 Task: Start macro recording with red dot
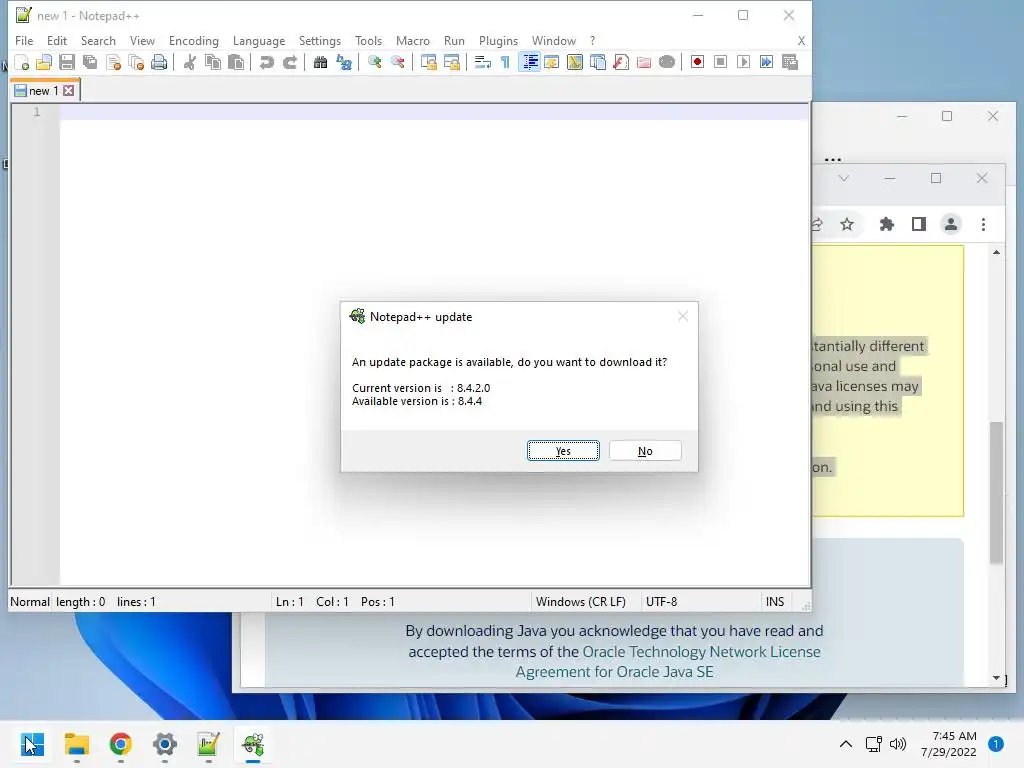pos(697,62)
